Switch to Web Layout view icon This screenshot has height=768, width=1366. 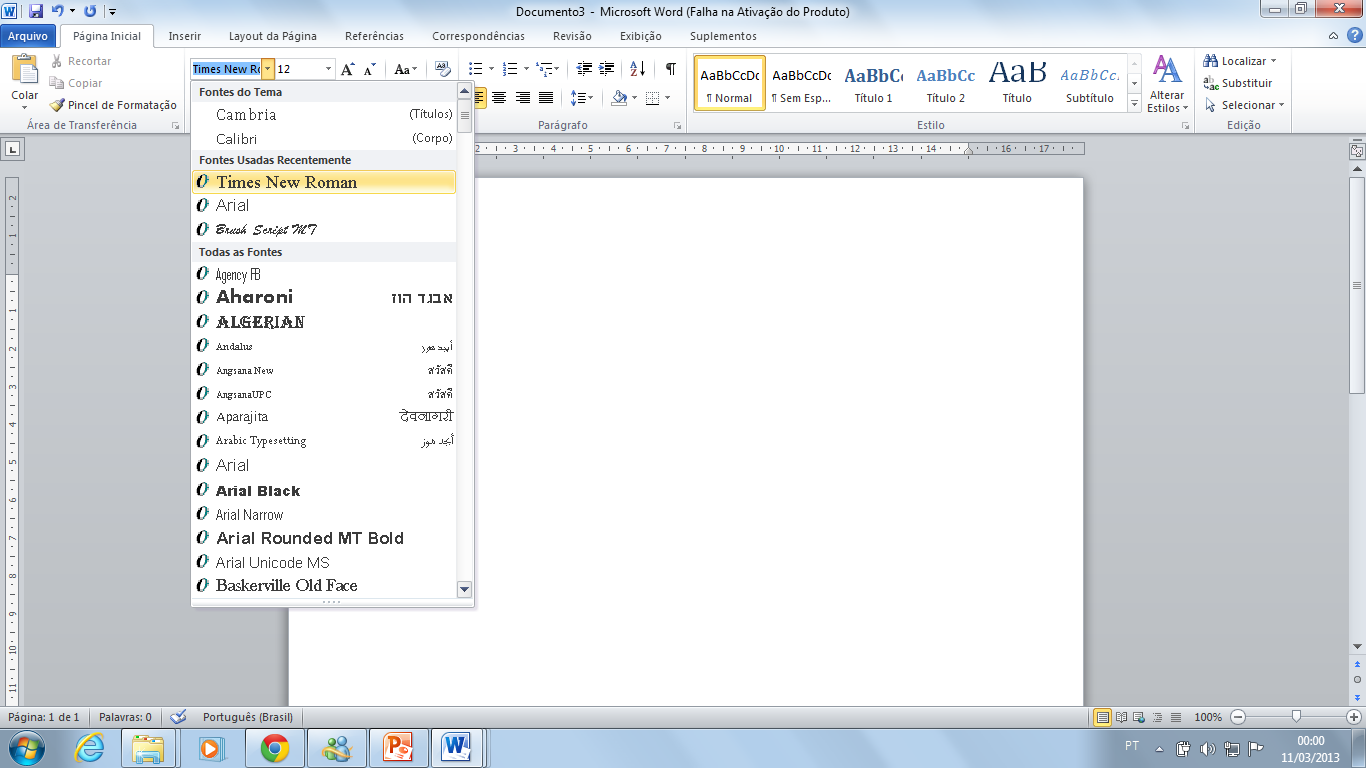click(x=1139, y=717)
